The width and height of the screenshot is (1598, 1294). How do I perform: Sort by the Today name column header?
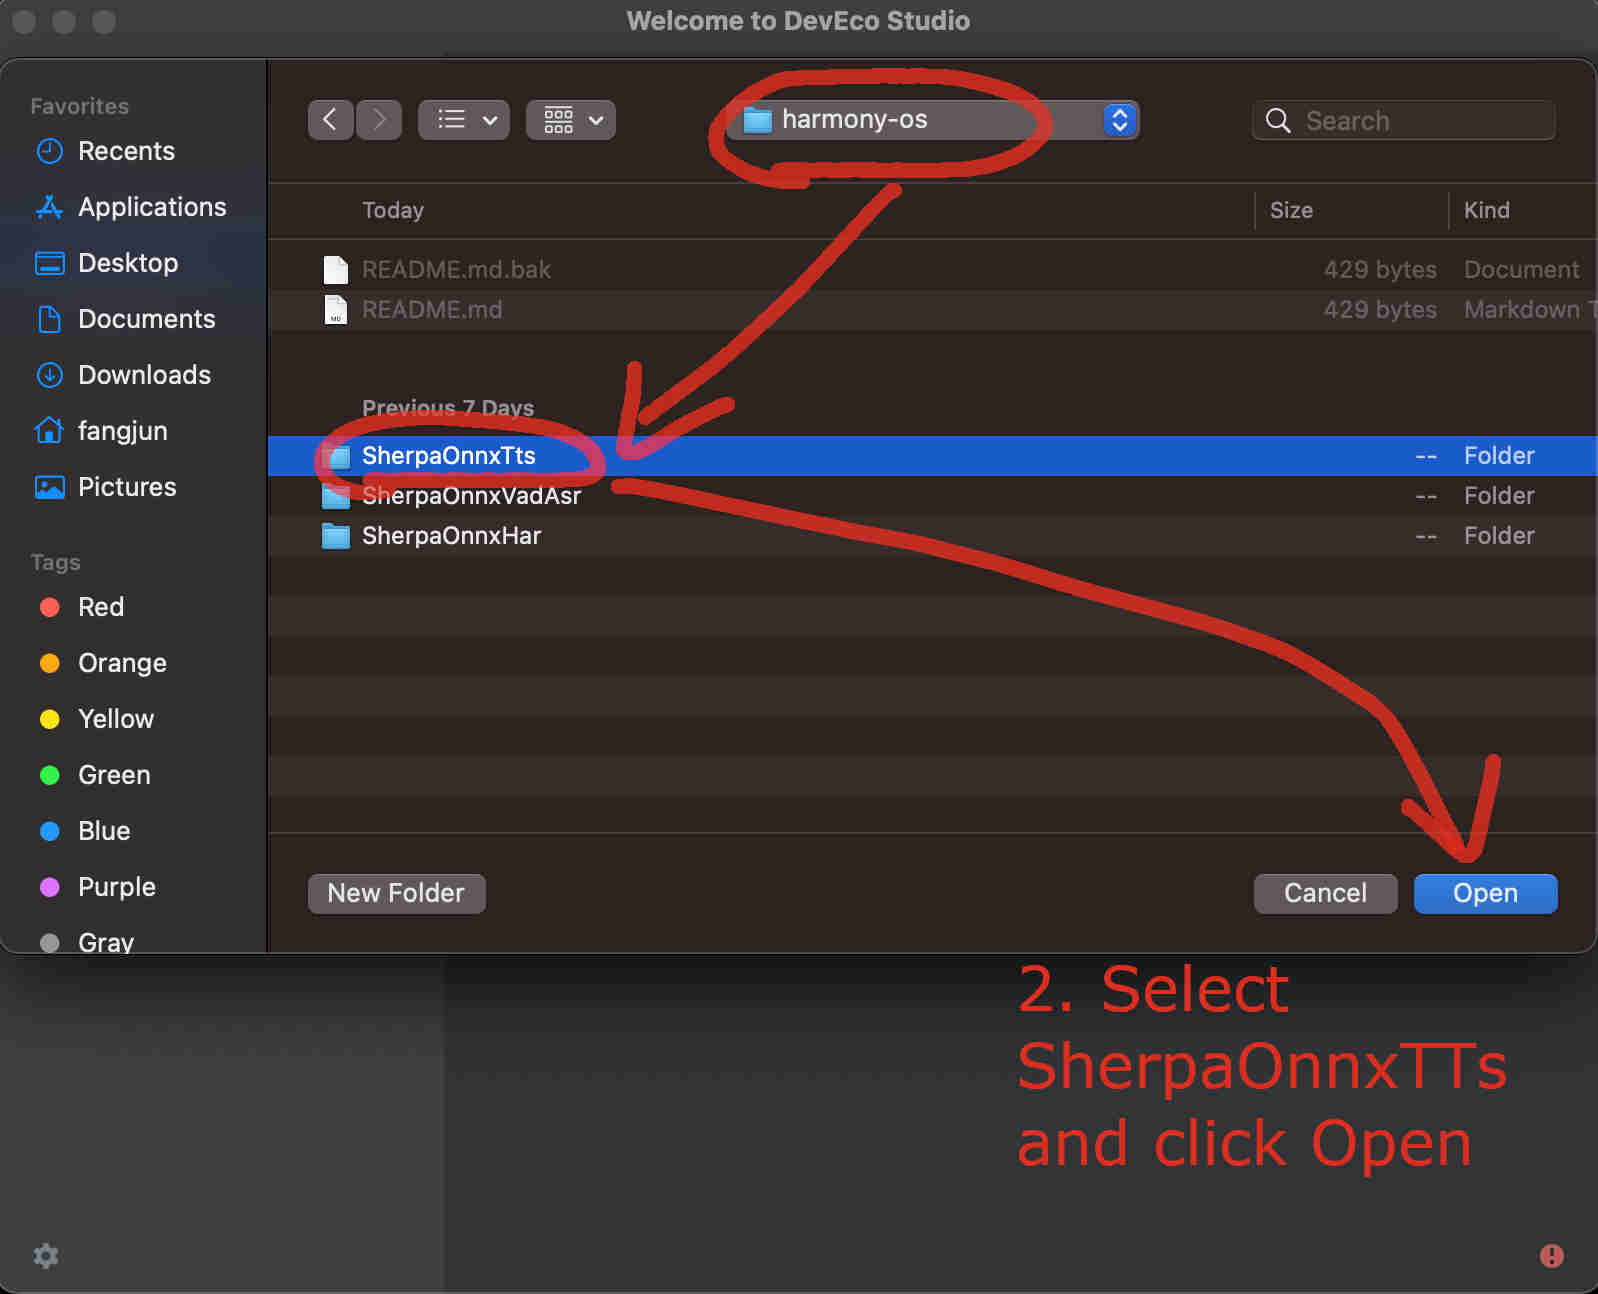392,210
